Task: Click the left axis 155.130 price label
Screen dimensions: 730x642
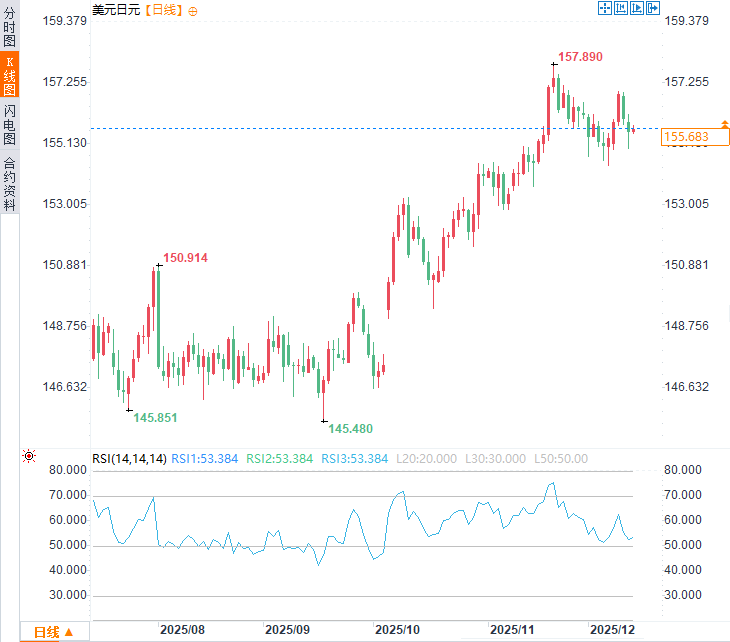Action: pos(65,143)
